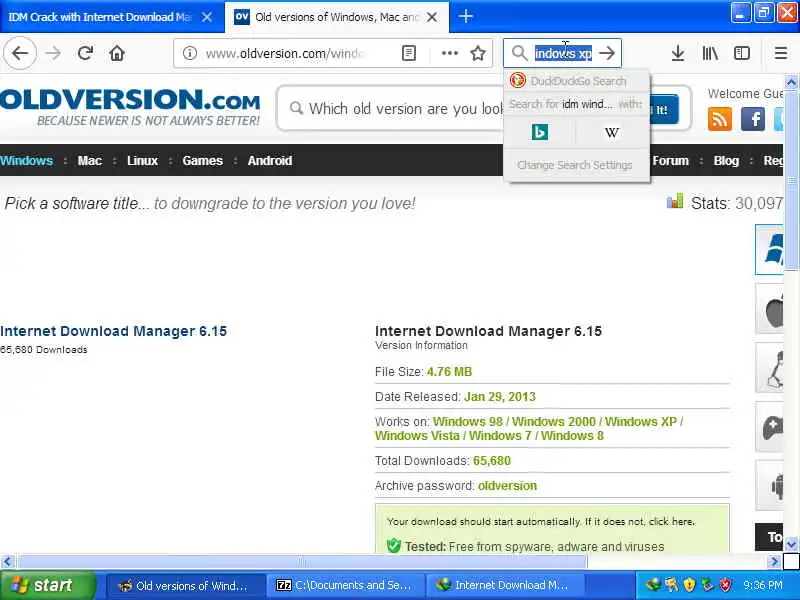Click the 4.76 MB file size value

[x=449, y=372]
